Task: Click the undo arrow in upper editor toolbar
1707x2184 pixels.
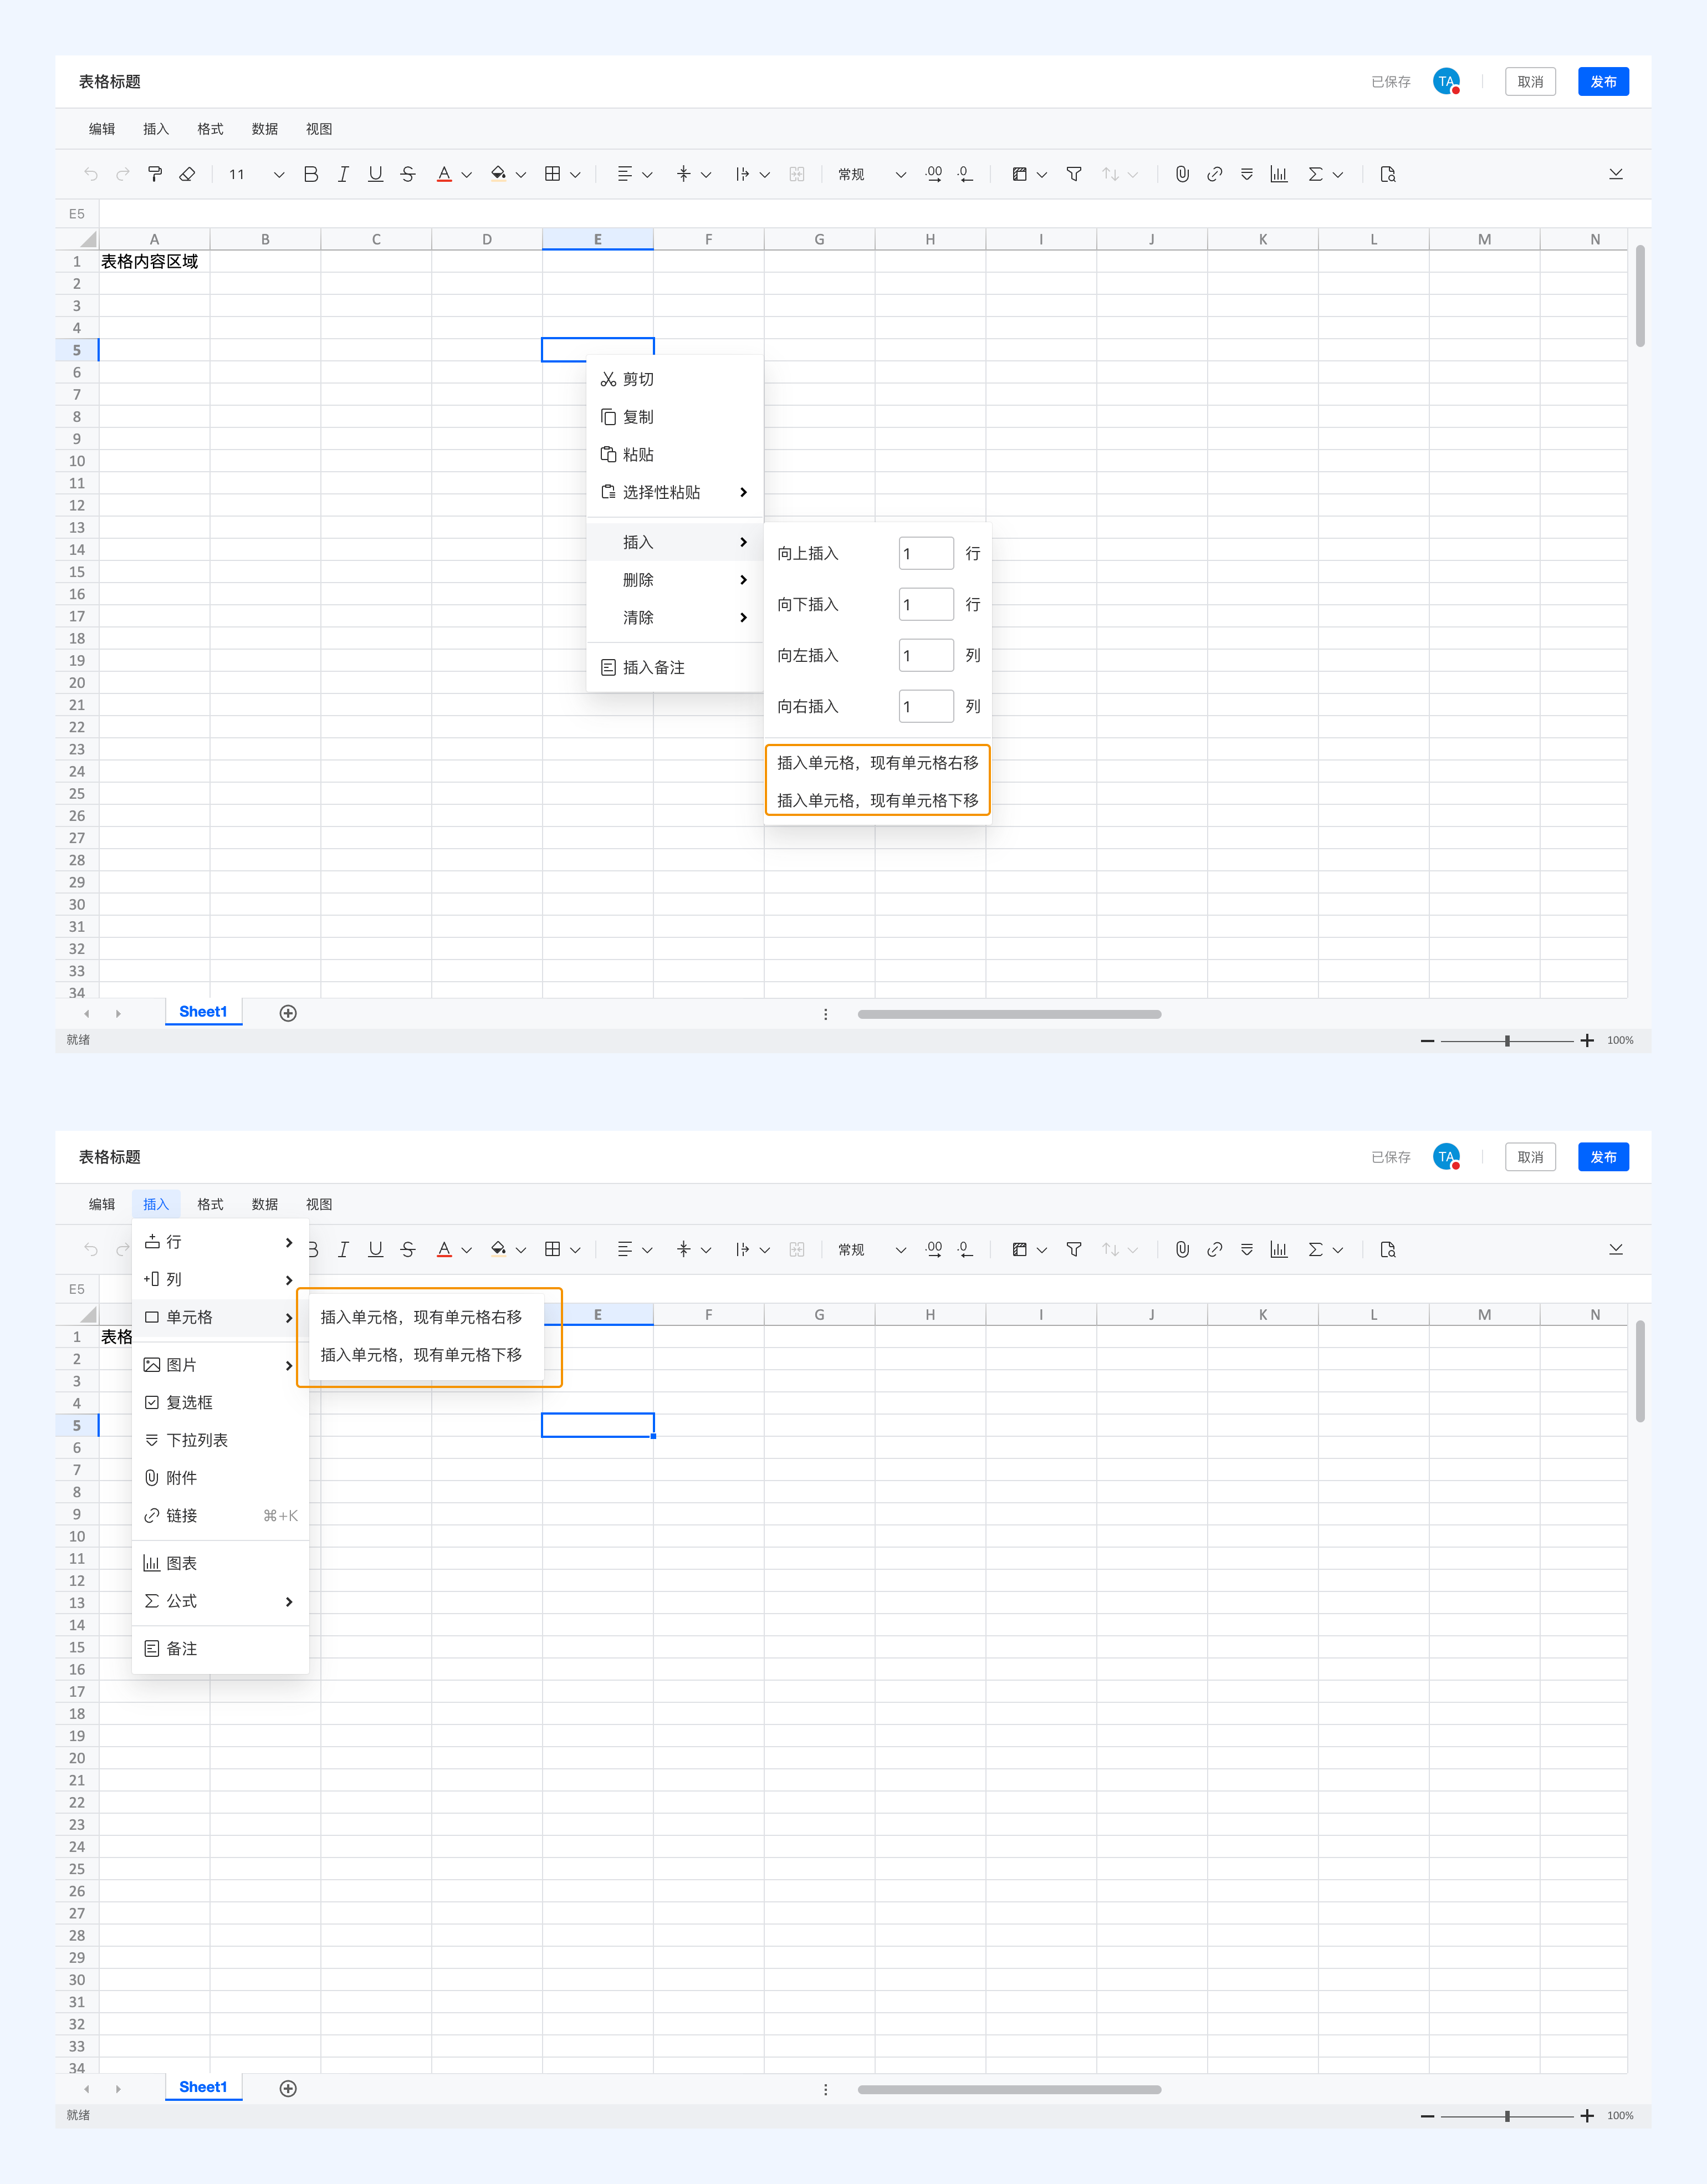Action: click(x=91, y=174)
